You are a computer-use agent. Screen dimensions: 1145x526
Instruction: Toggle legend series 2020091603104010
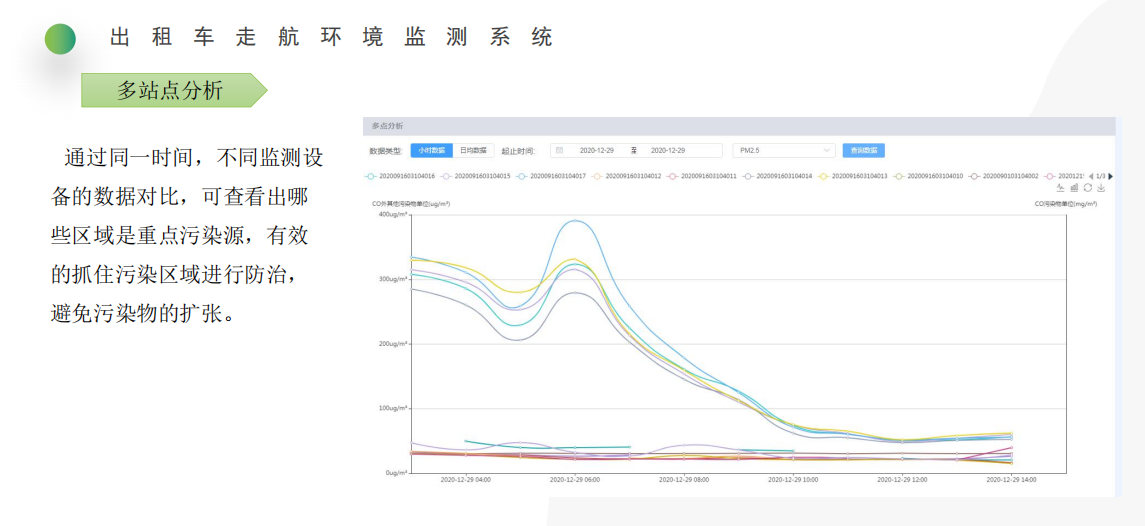(x=929, y=176)
